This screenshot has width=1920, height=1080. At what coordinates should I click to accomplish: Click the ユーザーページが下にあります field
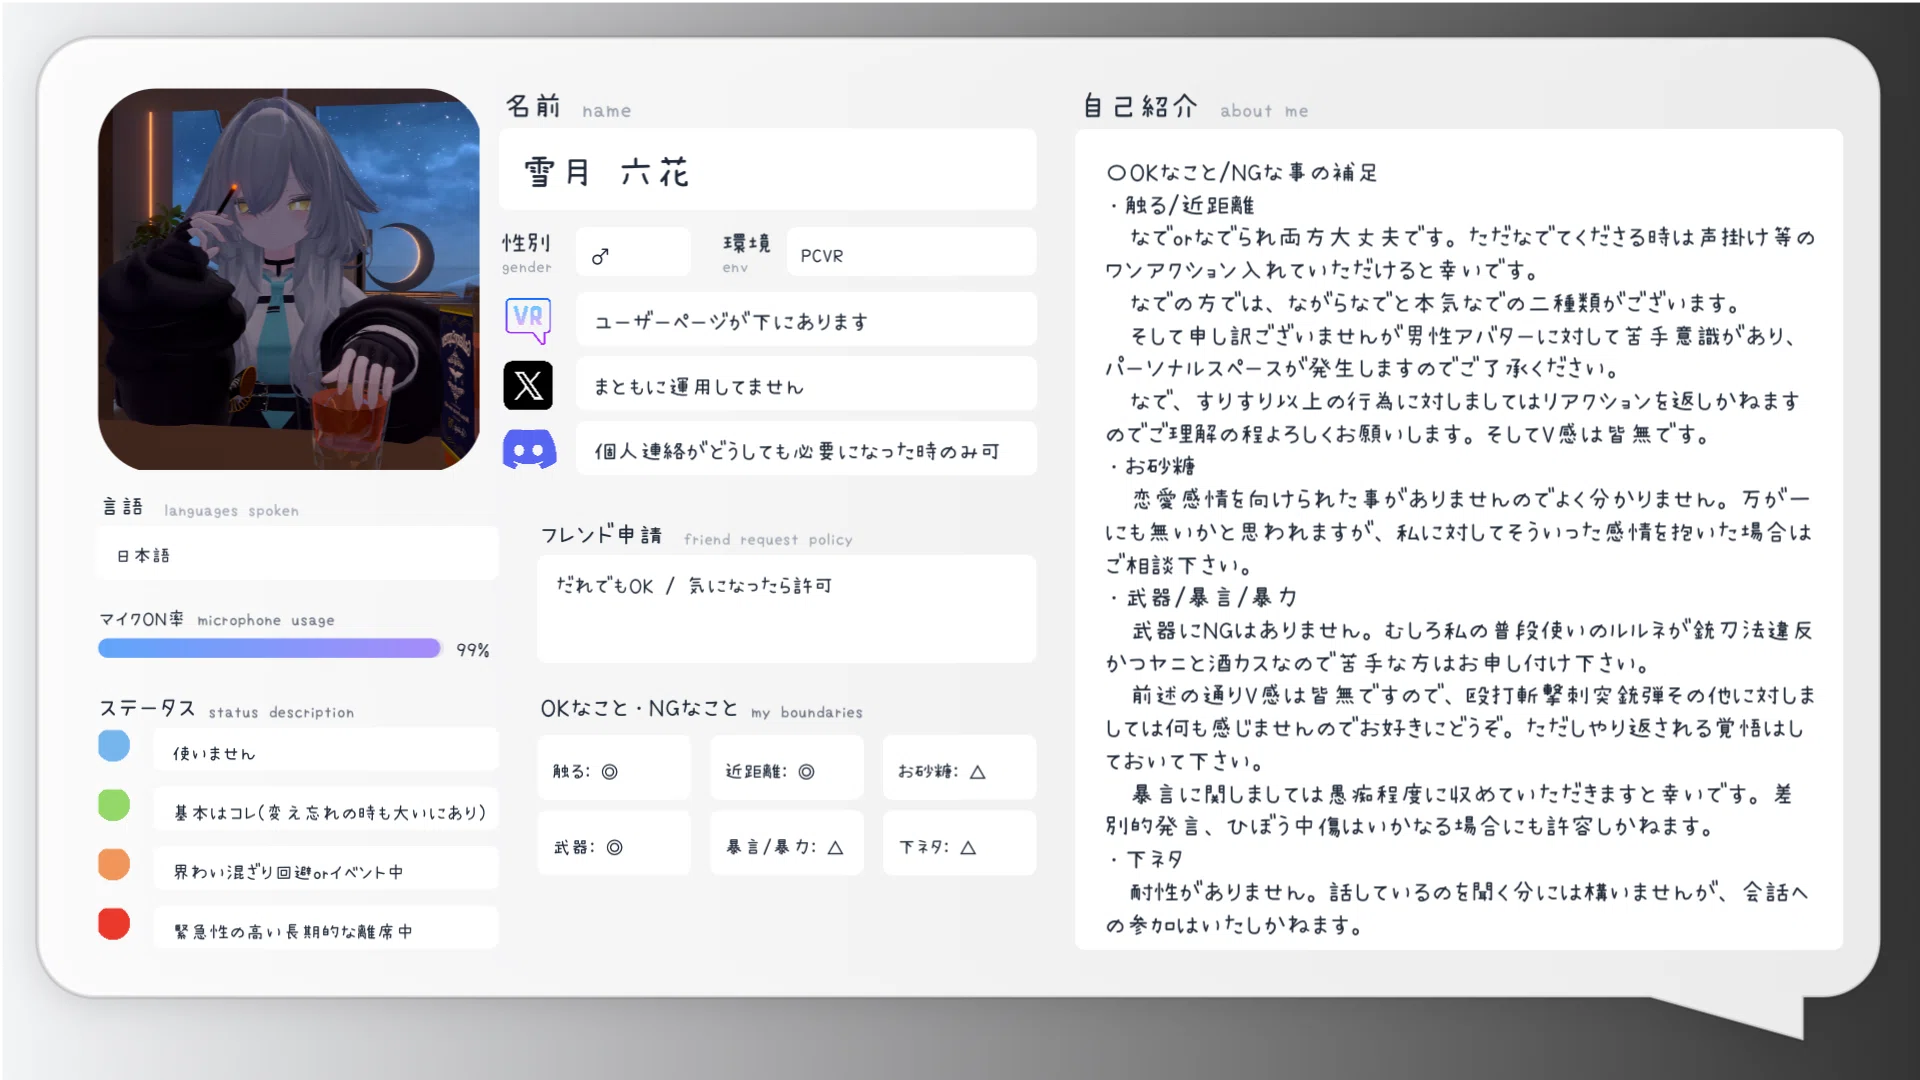806,320
